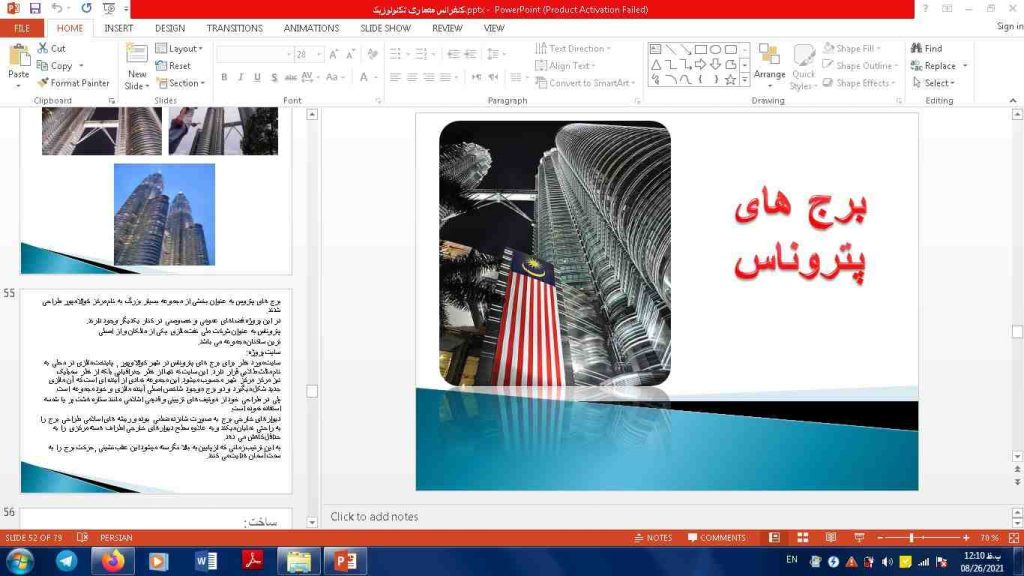Open Shape Fill dropdown
The width and height of the screenshot is (1024, 576).
pyautogui.click(x=852, y=48)
